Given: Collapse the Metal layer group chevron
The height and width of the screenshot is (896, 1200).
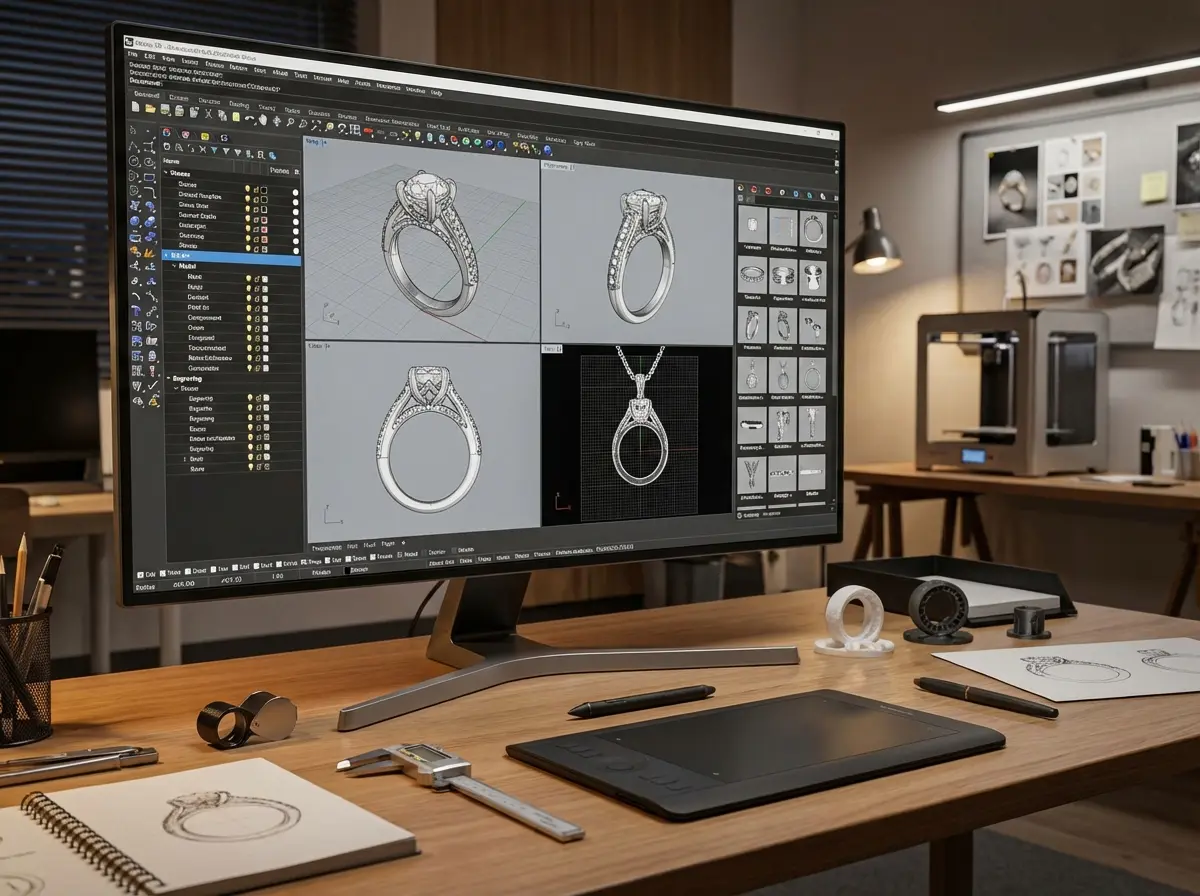Looking at the screenshot, I should tap(173, 265).
